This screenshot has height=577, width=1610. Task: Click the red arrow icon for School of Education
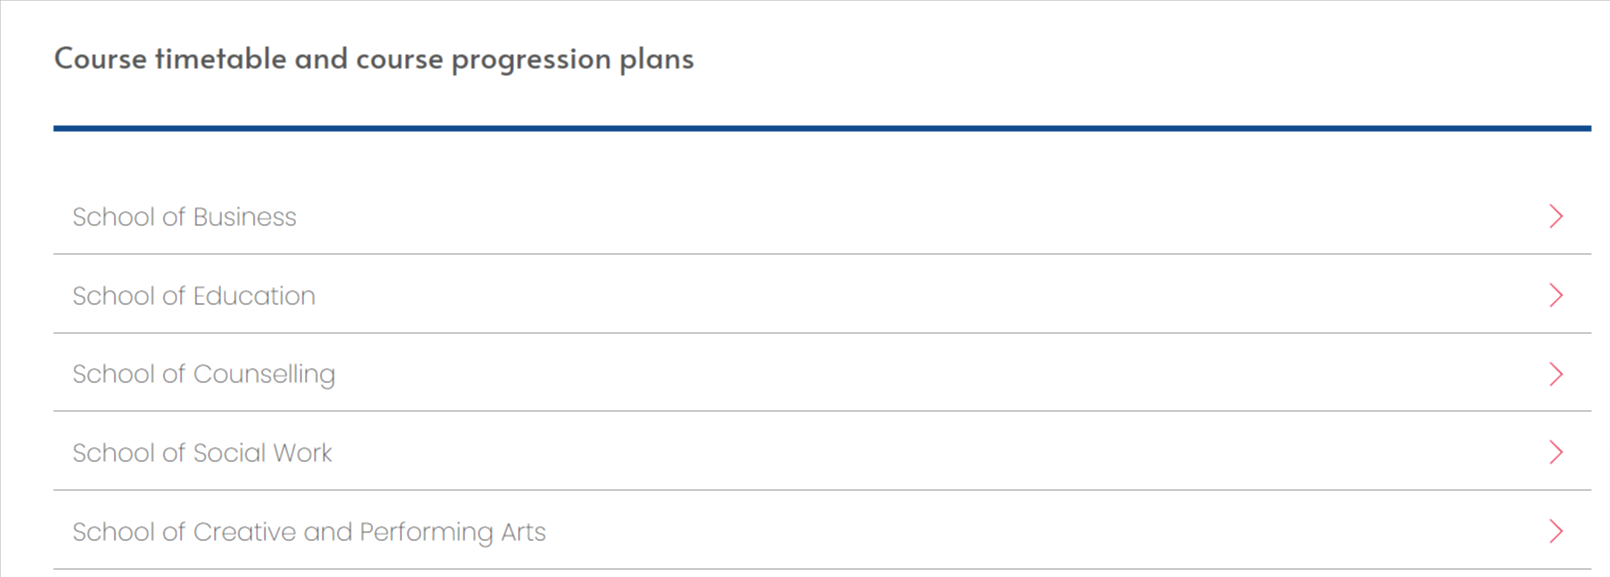(1555, 295)
